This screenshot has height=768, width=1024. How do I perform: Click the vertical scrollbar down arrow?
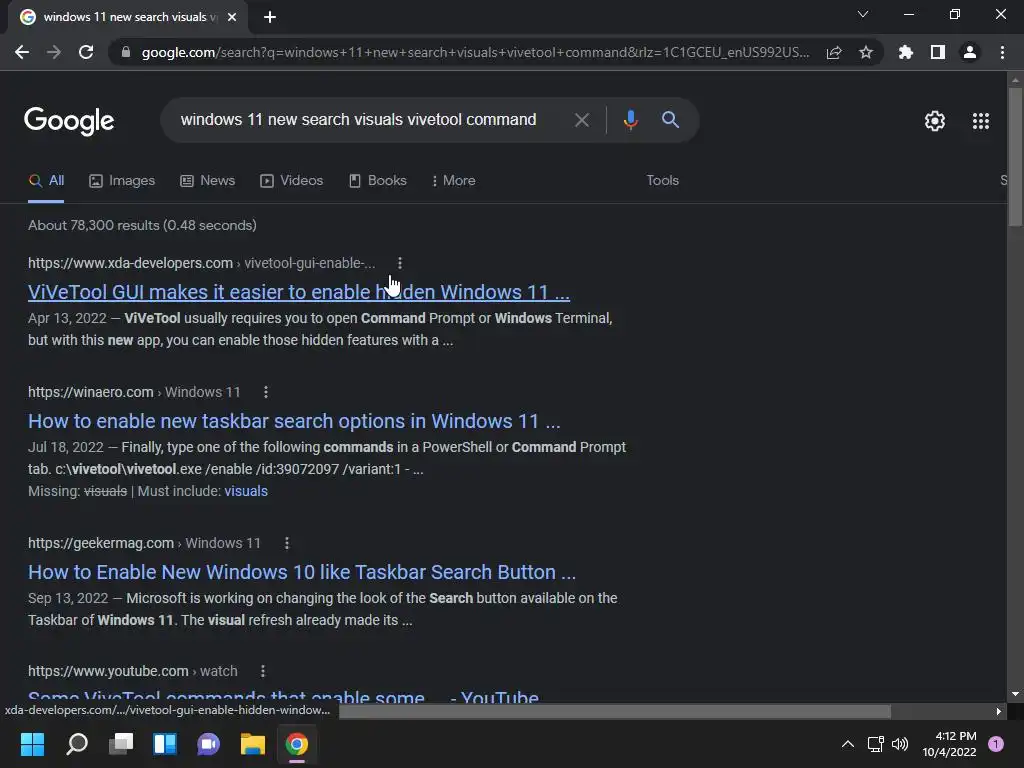[x=1015, y=694]
